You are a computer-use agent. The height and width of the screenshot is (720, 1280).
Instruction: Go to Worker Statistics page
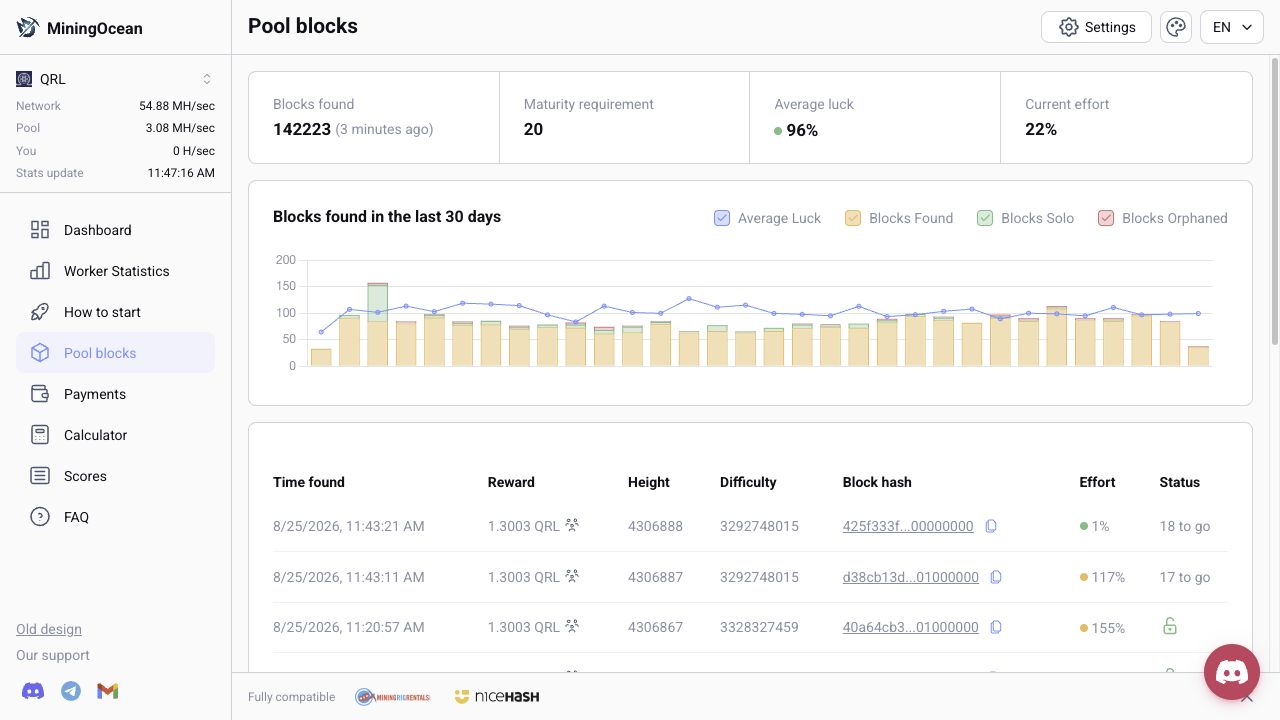point(115,271)
